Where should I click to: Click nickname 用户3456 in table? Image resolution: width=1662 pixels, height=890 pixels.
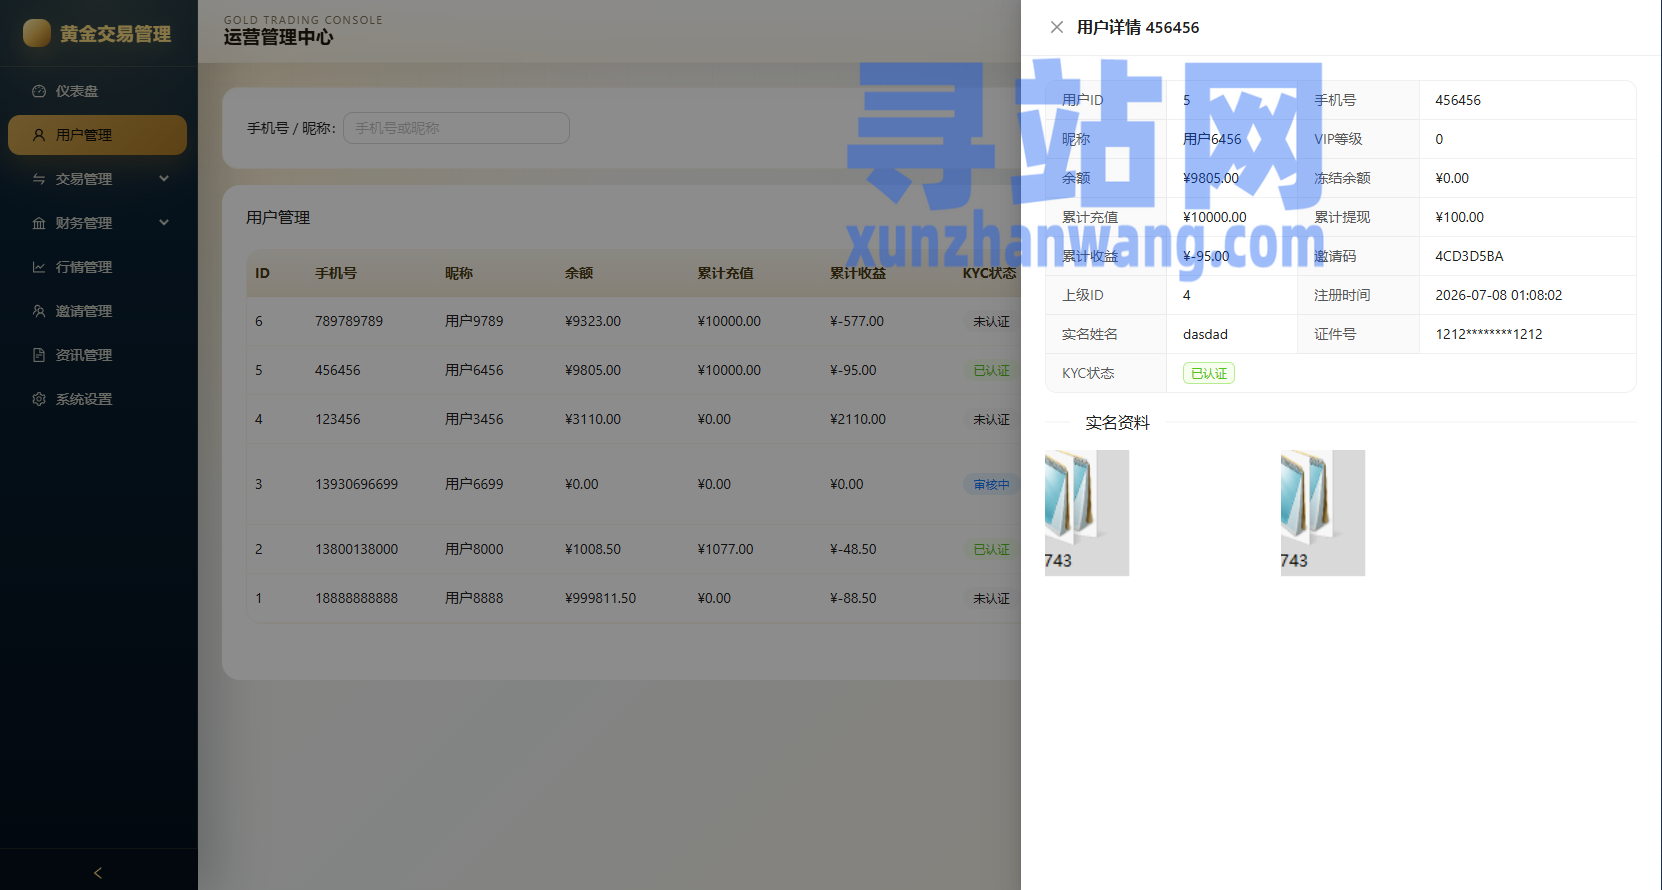pos(474,419)
